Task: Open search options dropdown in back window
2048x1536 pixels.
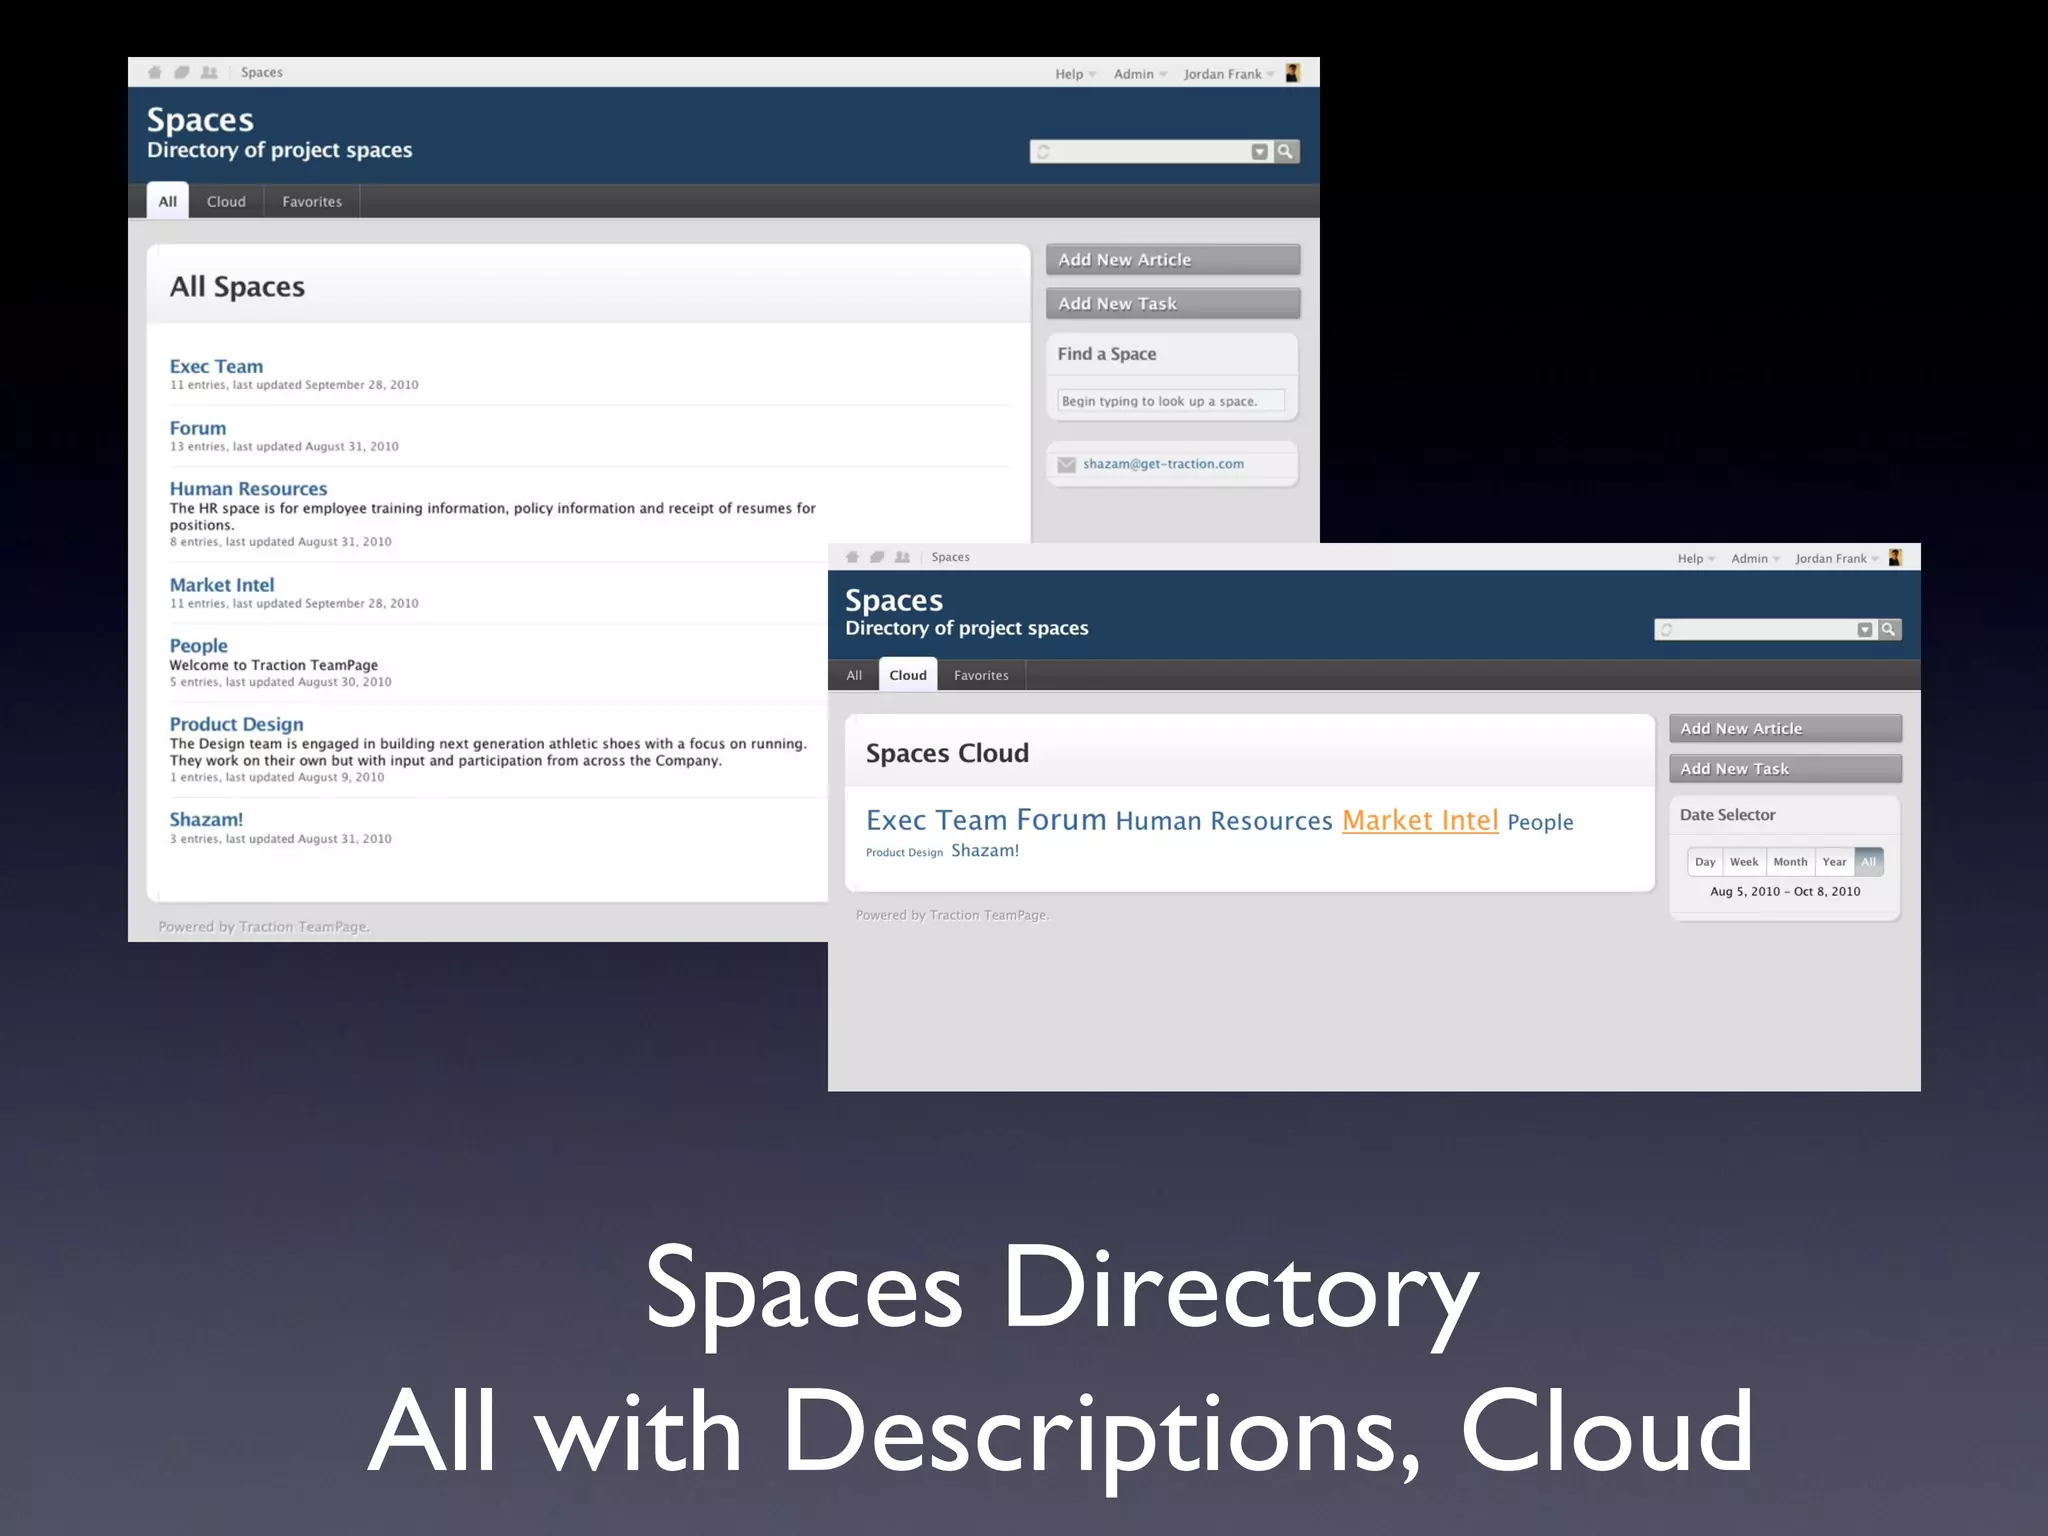Action: (1260, 152)
